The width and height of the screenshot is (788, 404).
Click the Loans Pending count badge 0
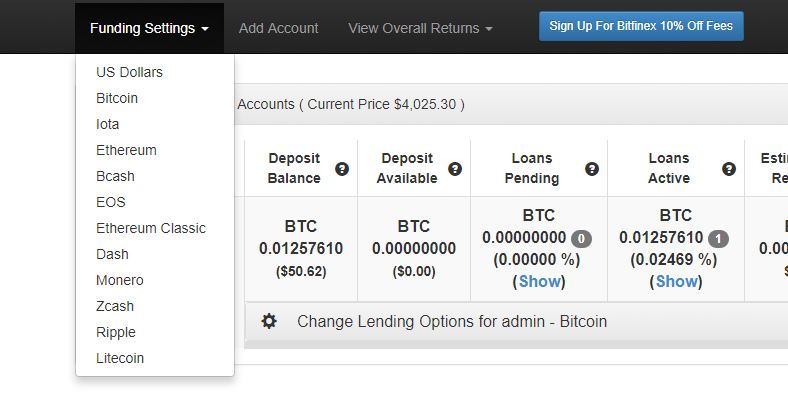coord(581,239)
